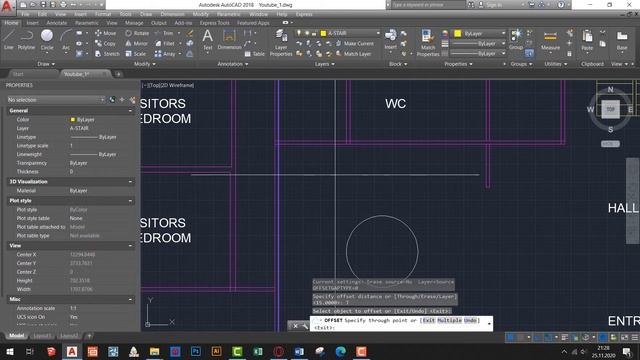Switch to the Annotate ribbon tab
This screenshot has width=640, height=360.
57,23
